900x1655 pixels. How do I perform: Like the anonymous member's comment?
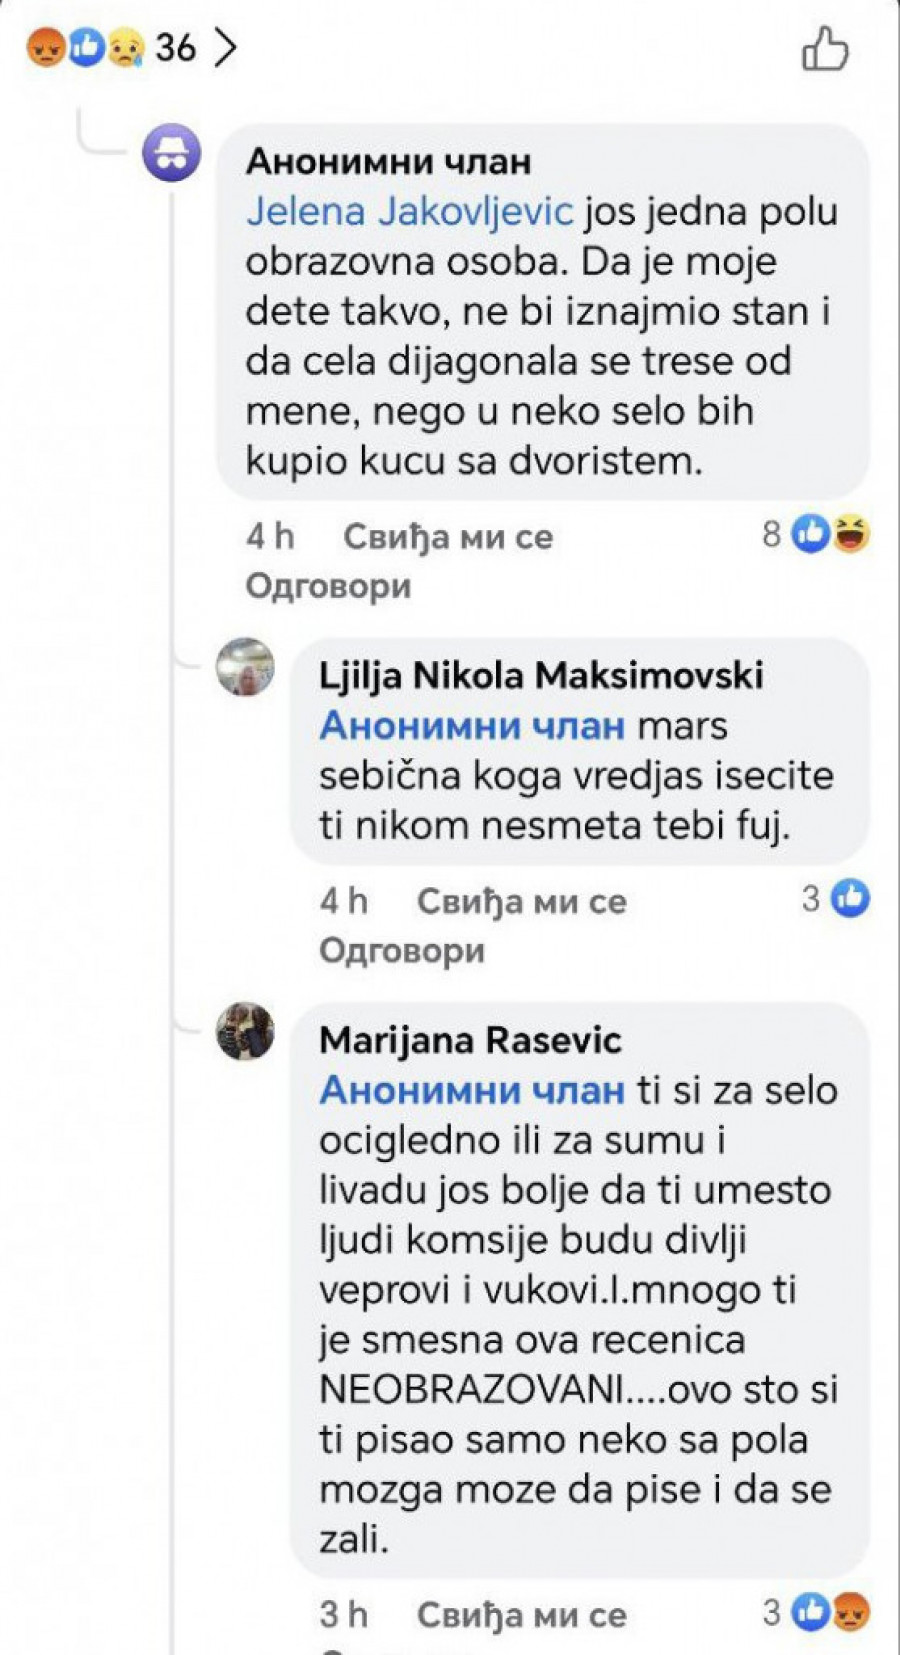[x=447, y=537]
